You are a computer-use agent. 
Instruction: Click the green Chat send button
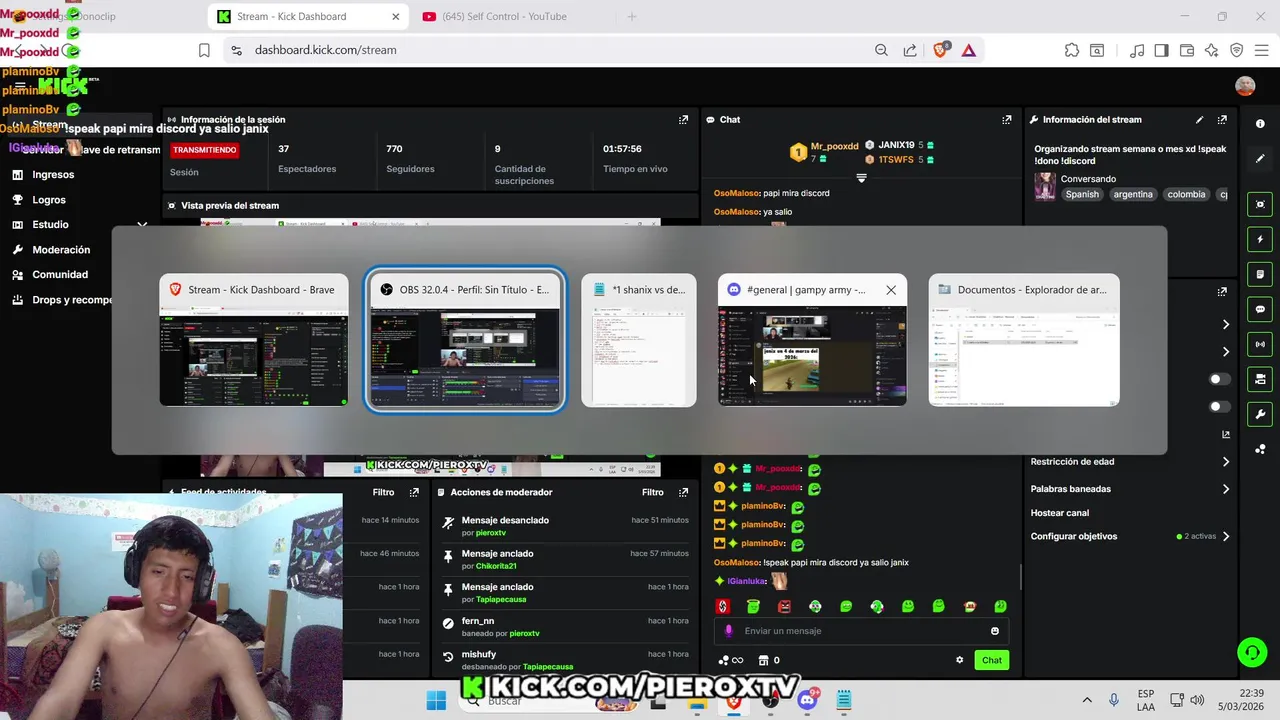(991, 660)
